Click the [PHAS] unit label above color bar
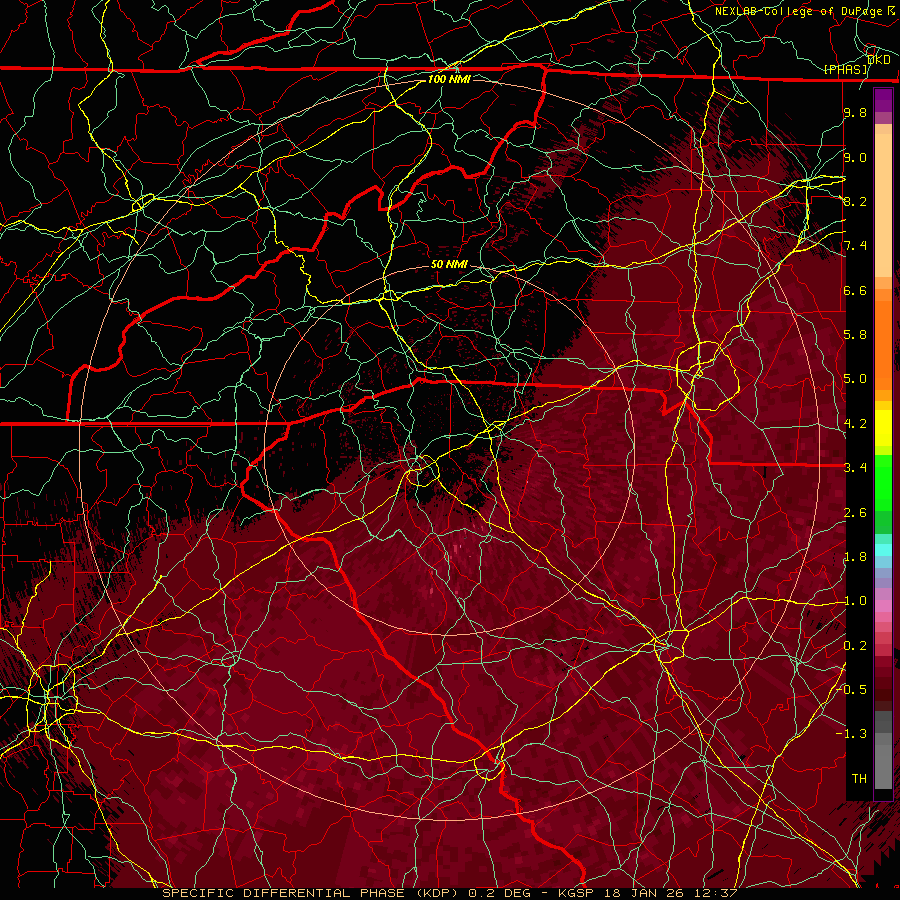 coord(845,69)
